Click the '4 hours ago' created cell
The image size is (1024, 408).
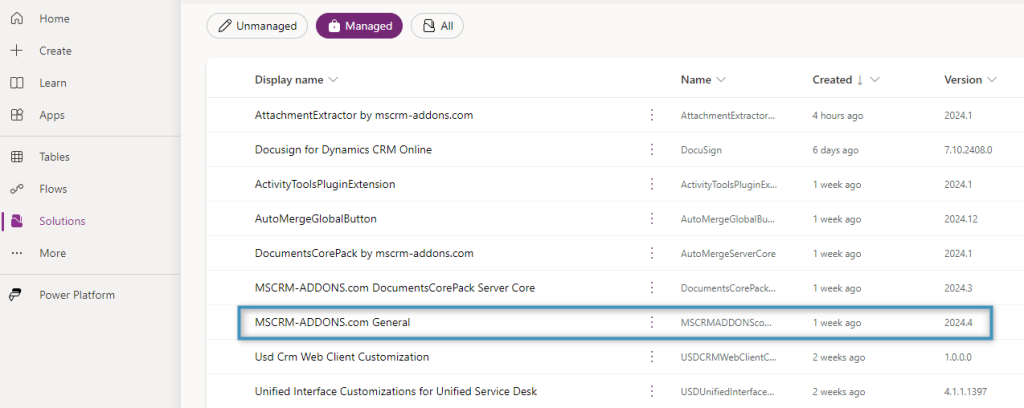tap(838, 116)
